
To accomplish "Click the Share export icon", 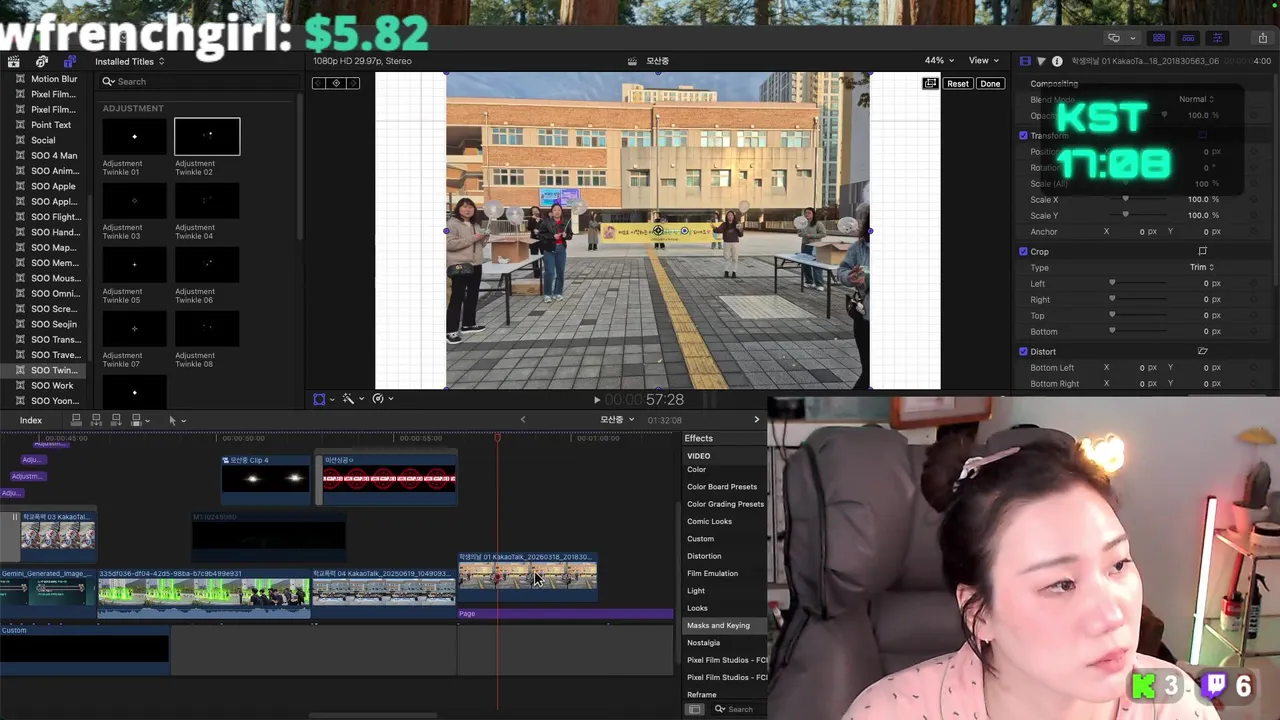I will [1262, 38].
